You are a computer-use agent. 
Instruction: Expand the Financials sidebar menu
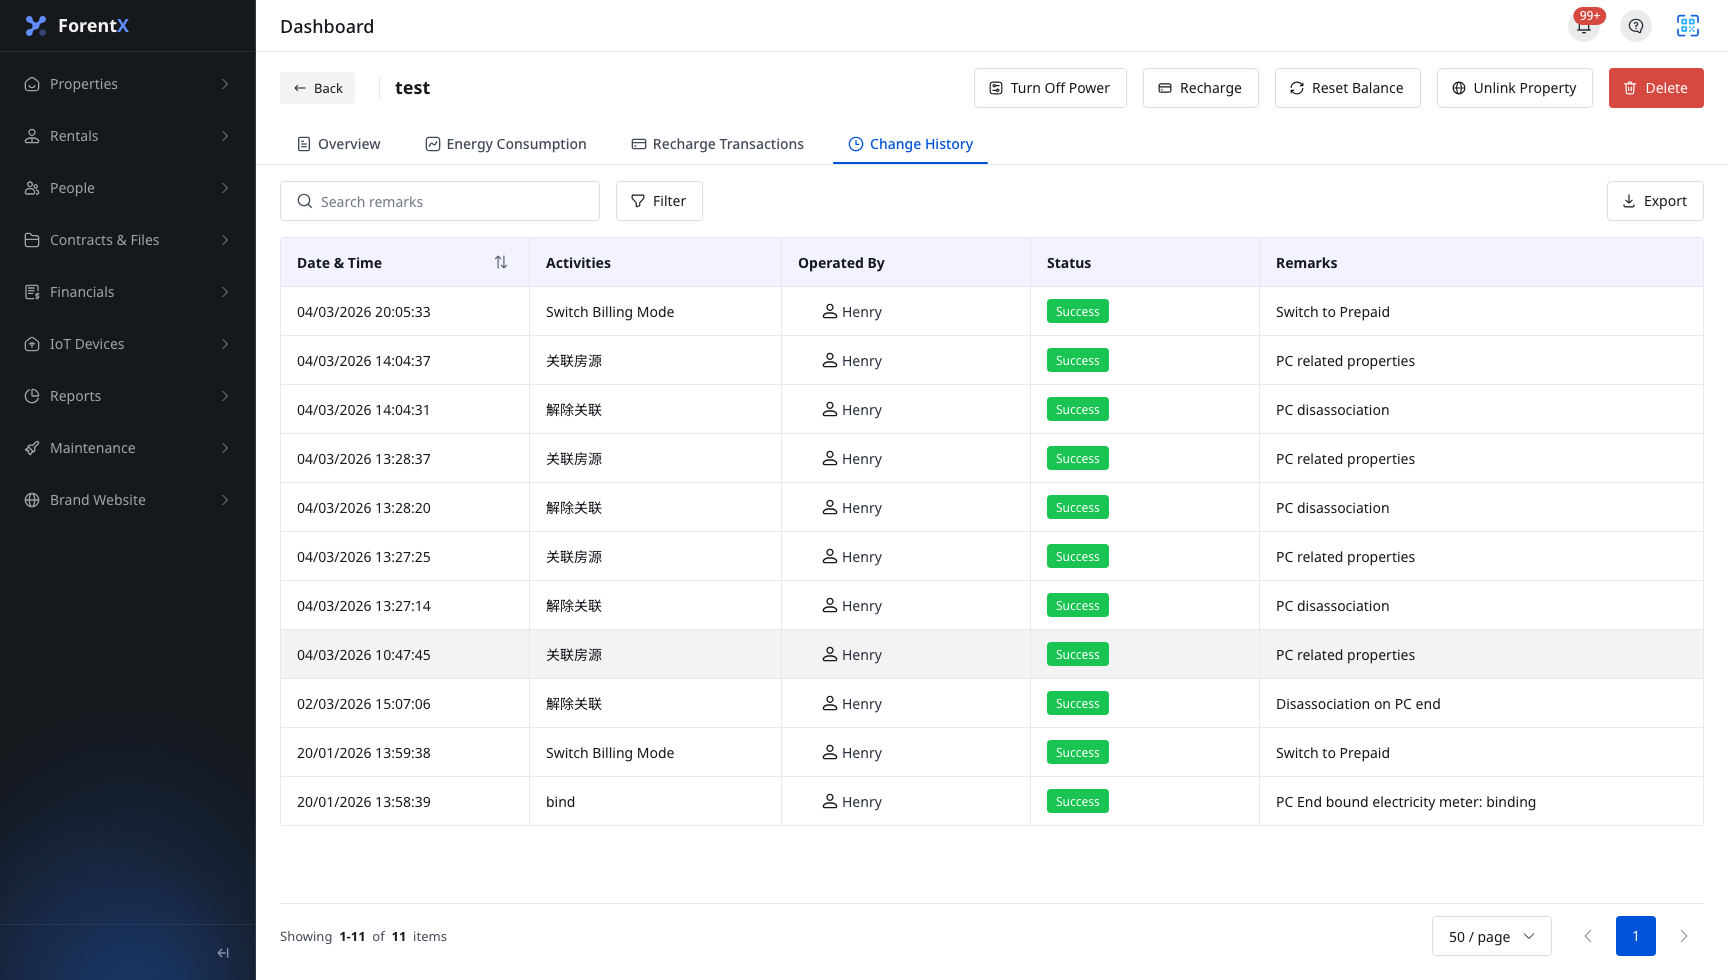click(128, 292)
